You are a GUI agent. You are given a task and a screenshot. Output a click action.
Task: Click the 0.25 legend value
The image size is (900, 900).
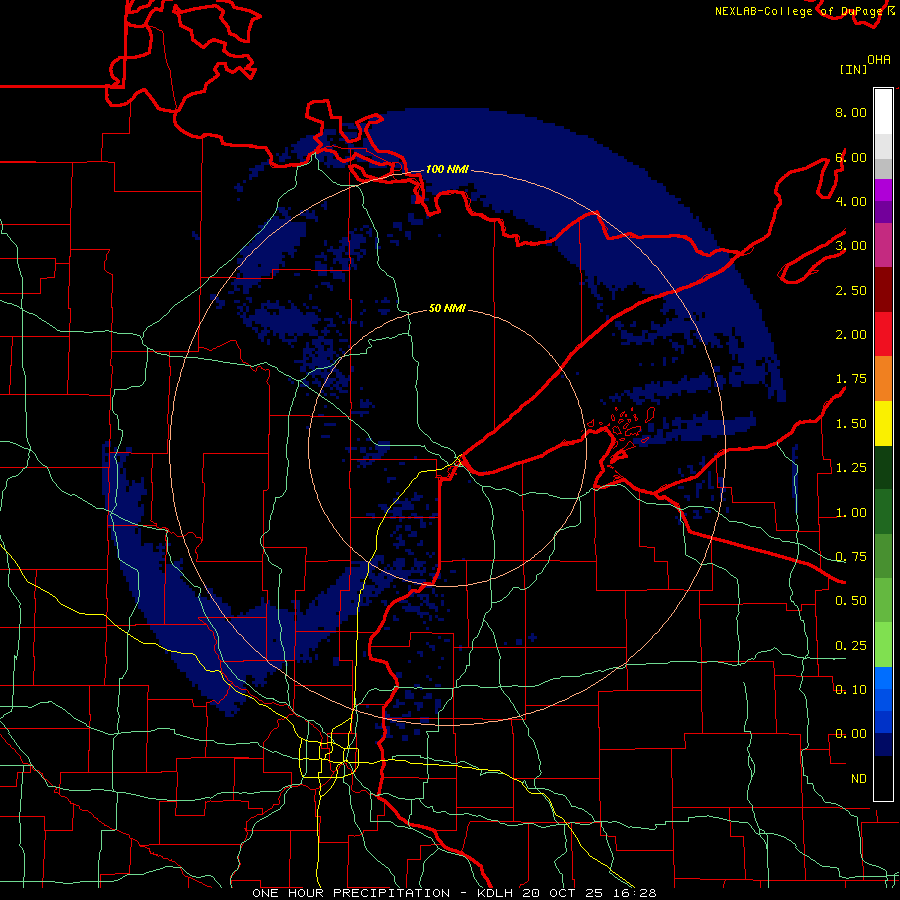pos(851,646)
